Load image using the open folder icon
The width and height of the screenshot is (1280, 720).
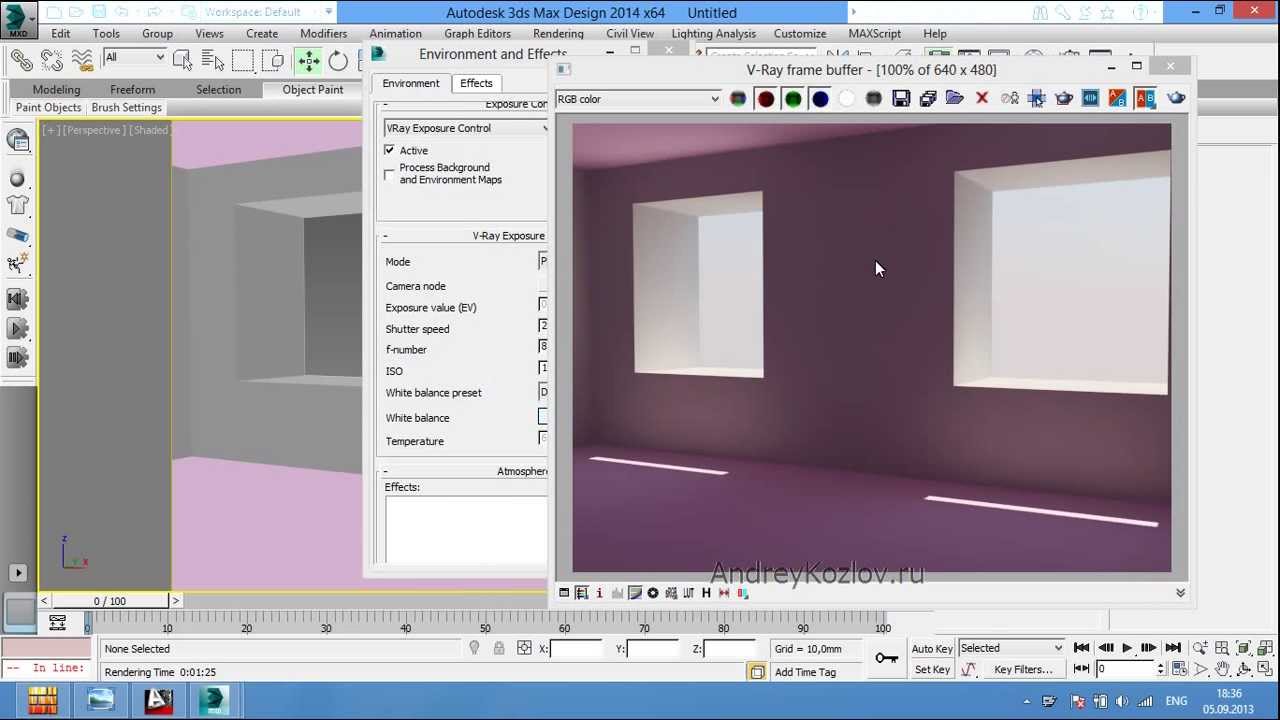(955, 99)
